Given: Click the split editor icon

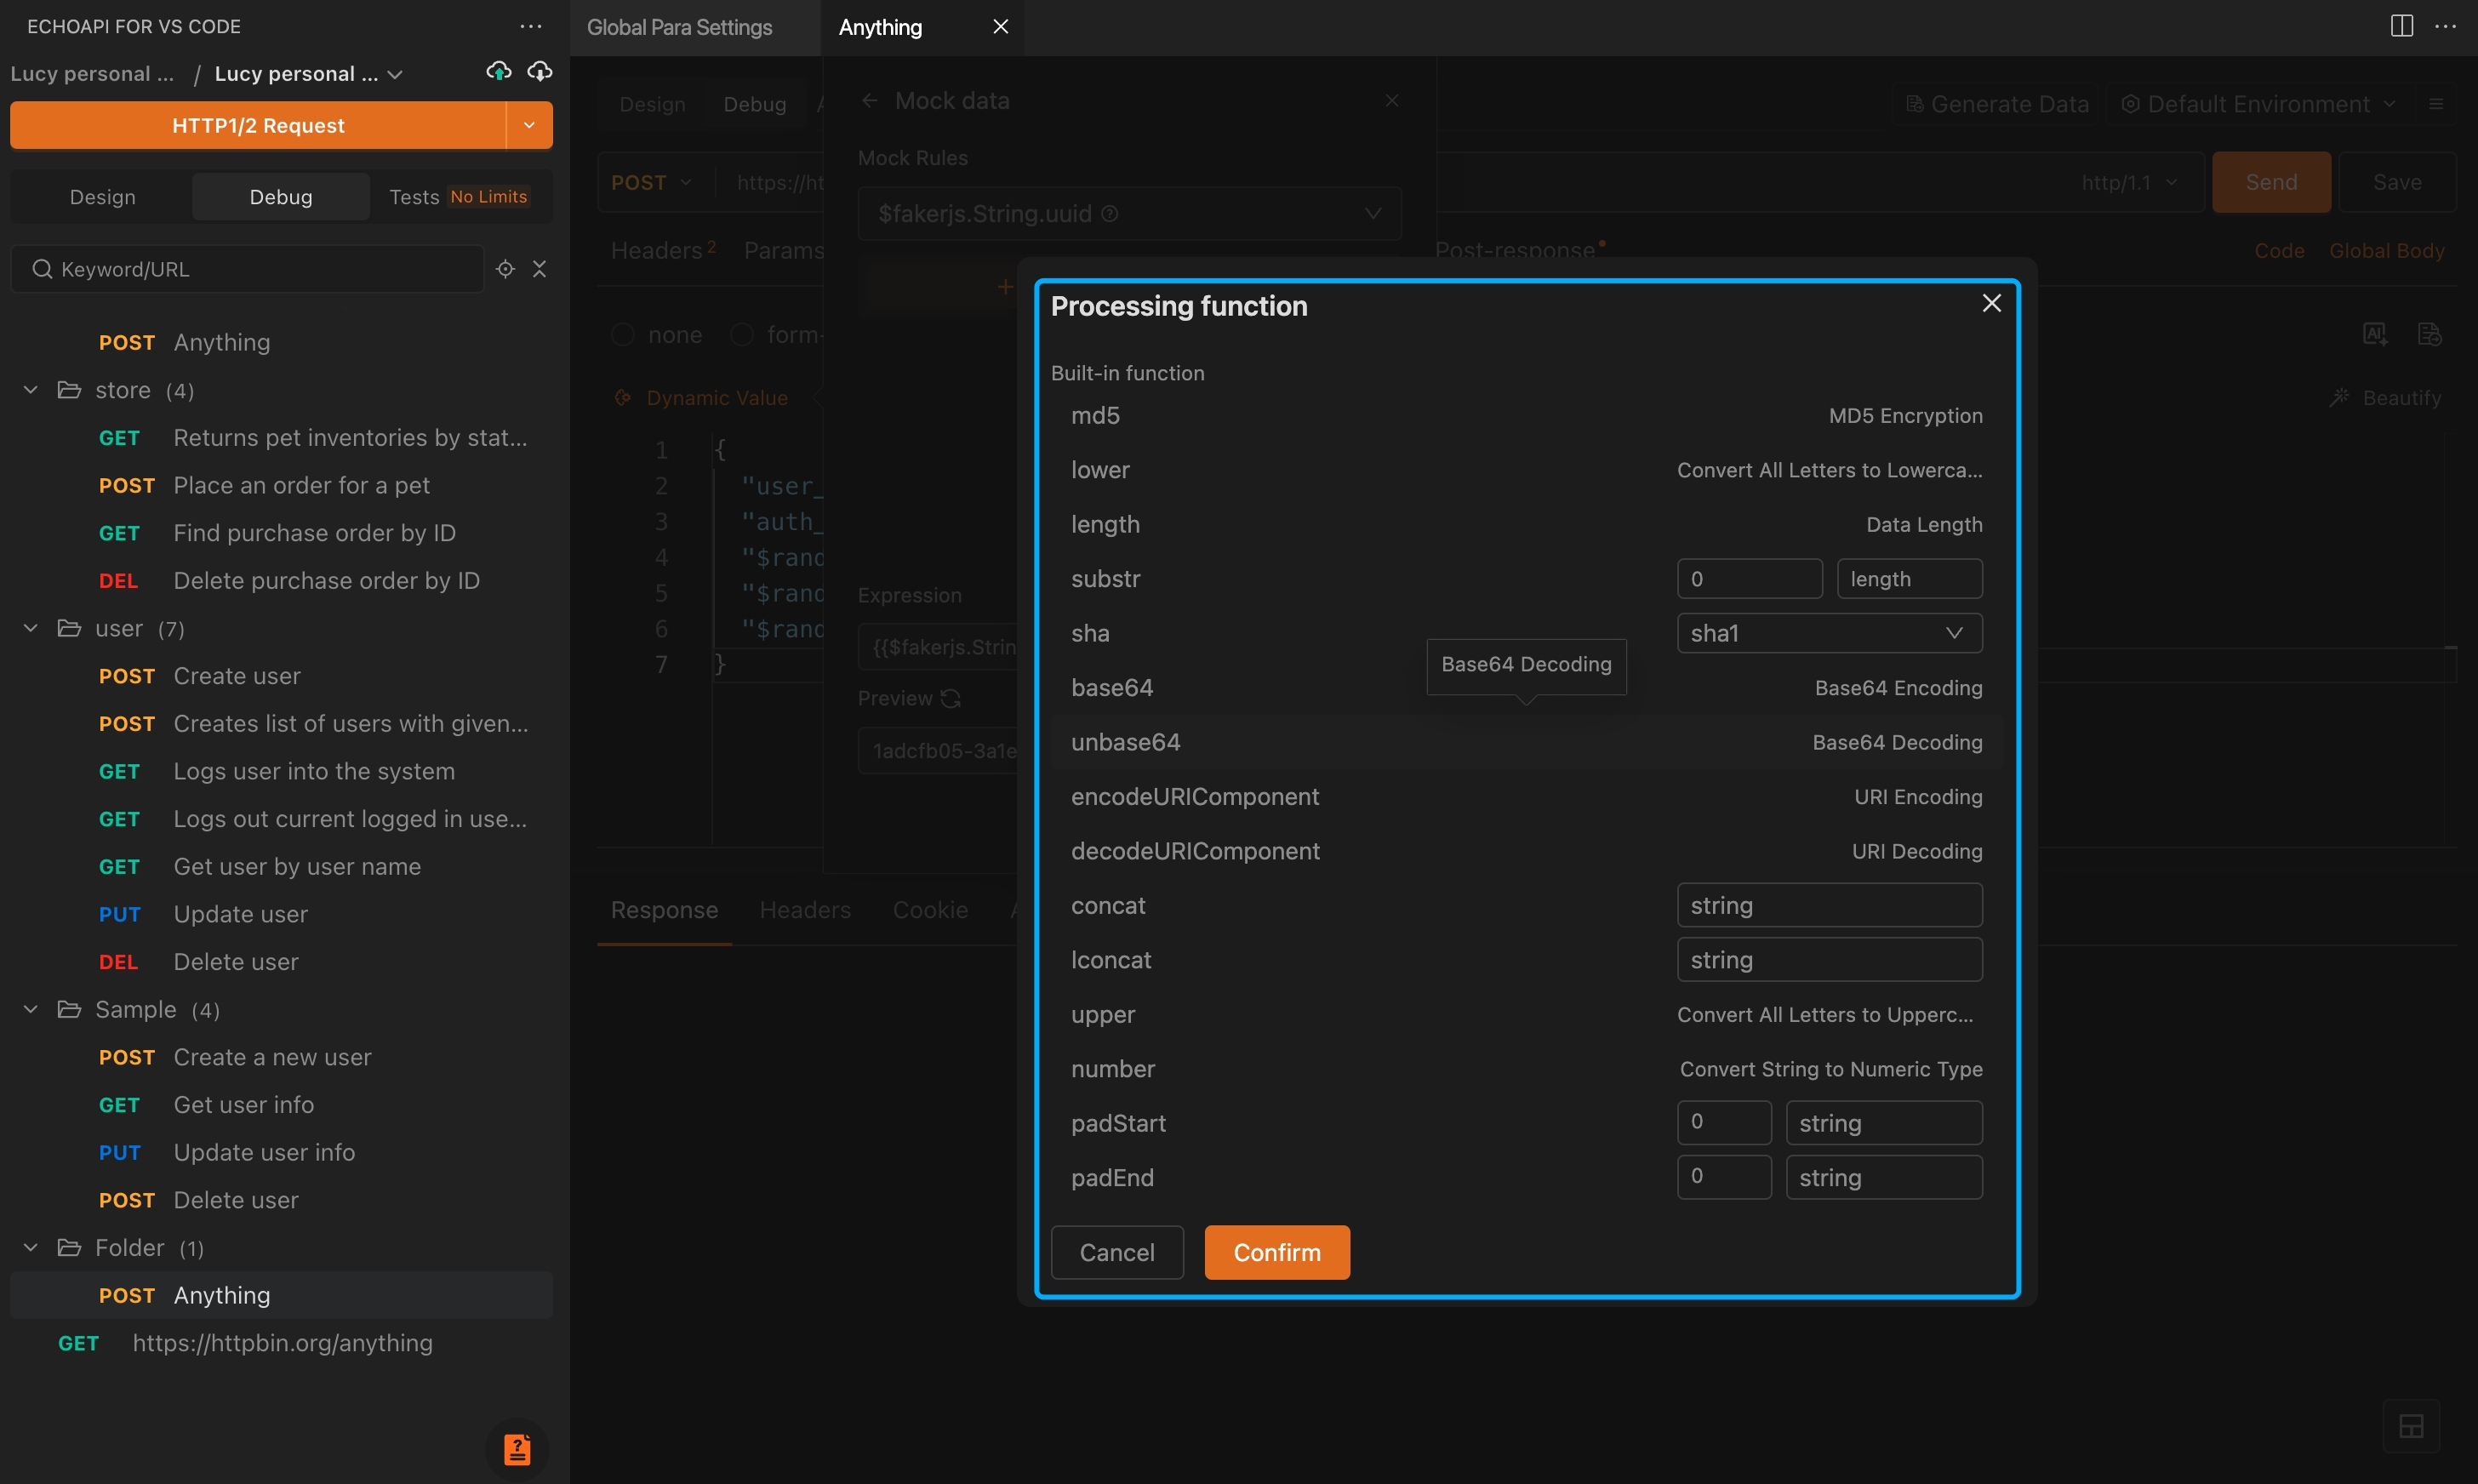Looking at the screenshot, I should click(x=2402, y=27).
